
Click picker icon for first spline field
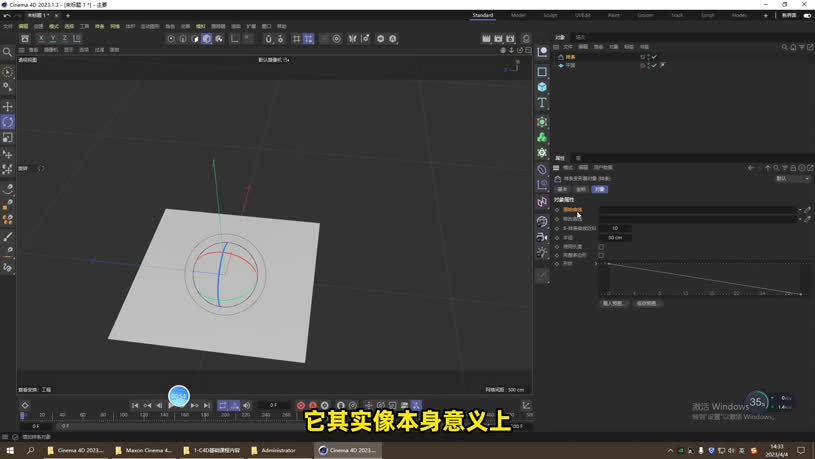(807, 210)
